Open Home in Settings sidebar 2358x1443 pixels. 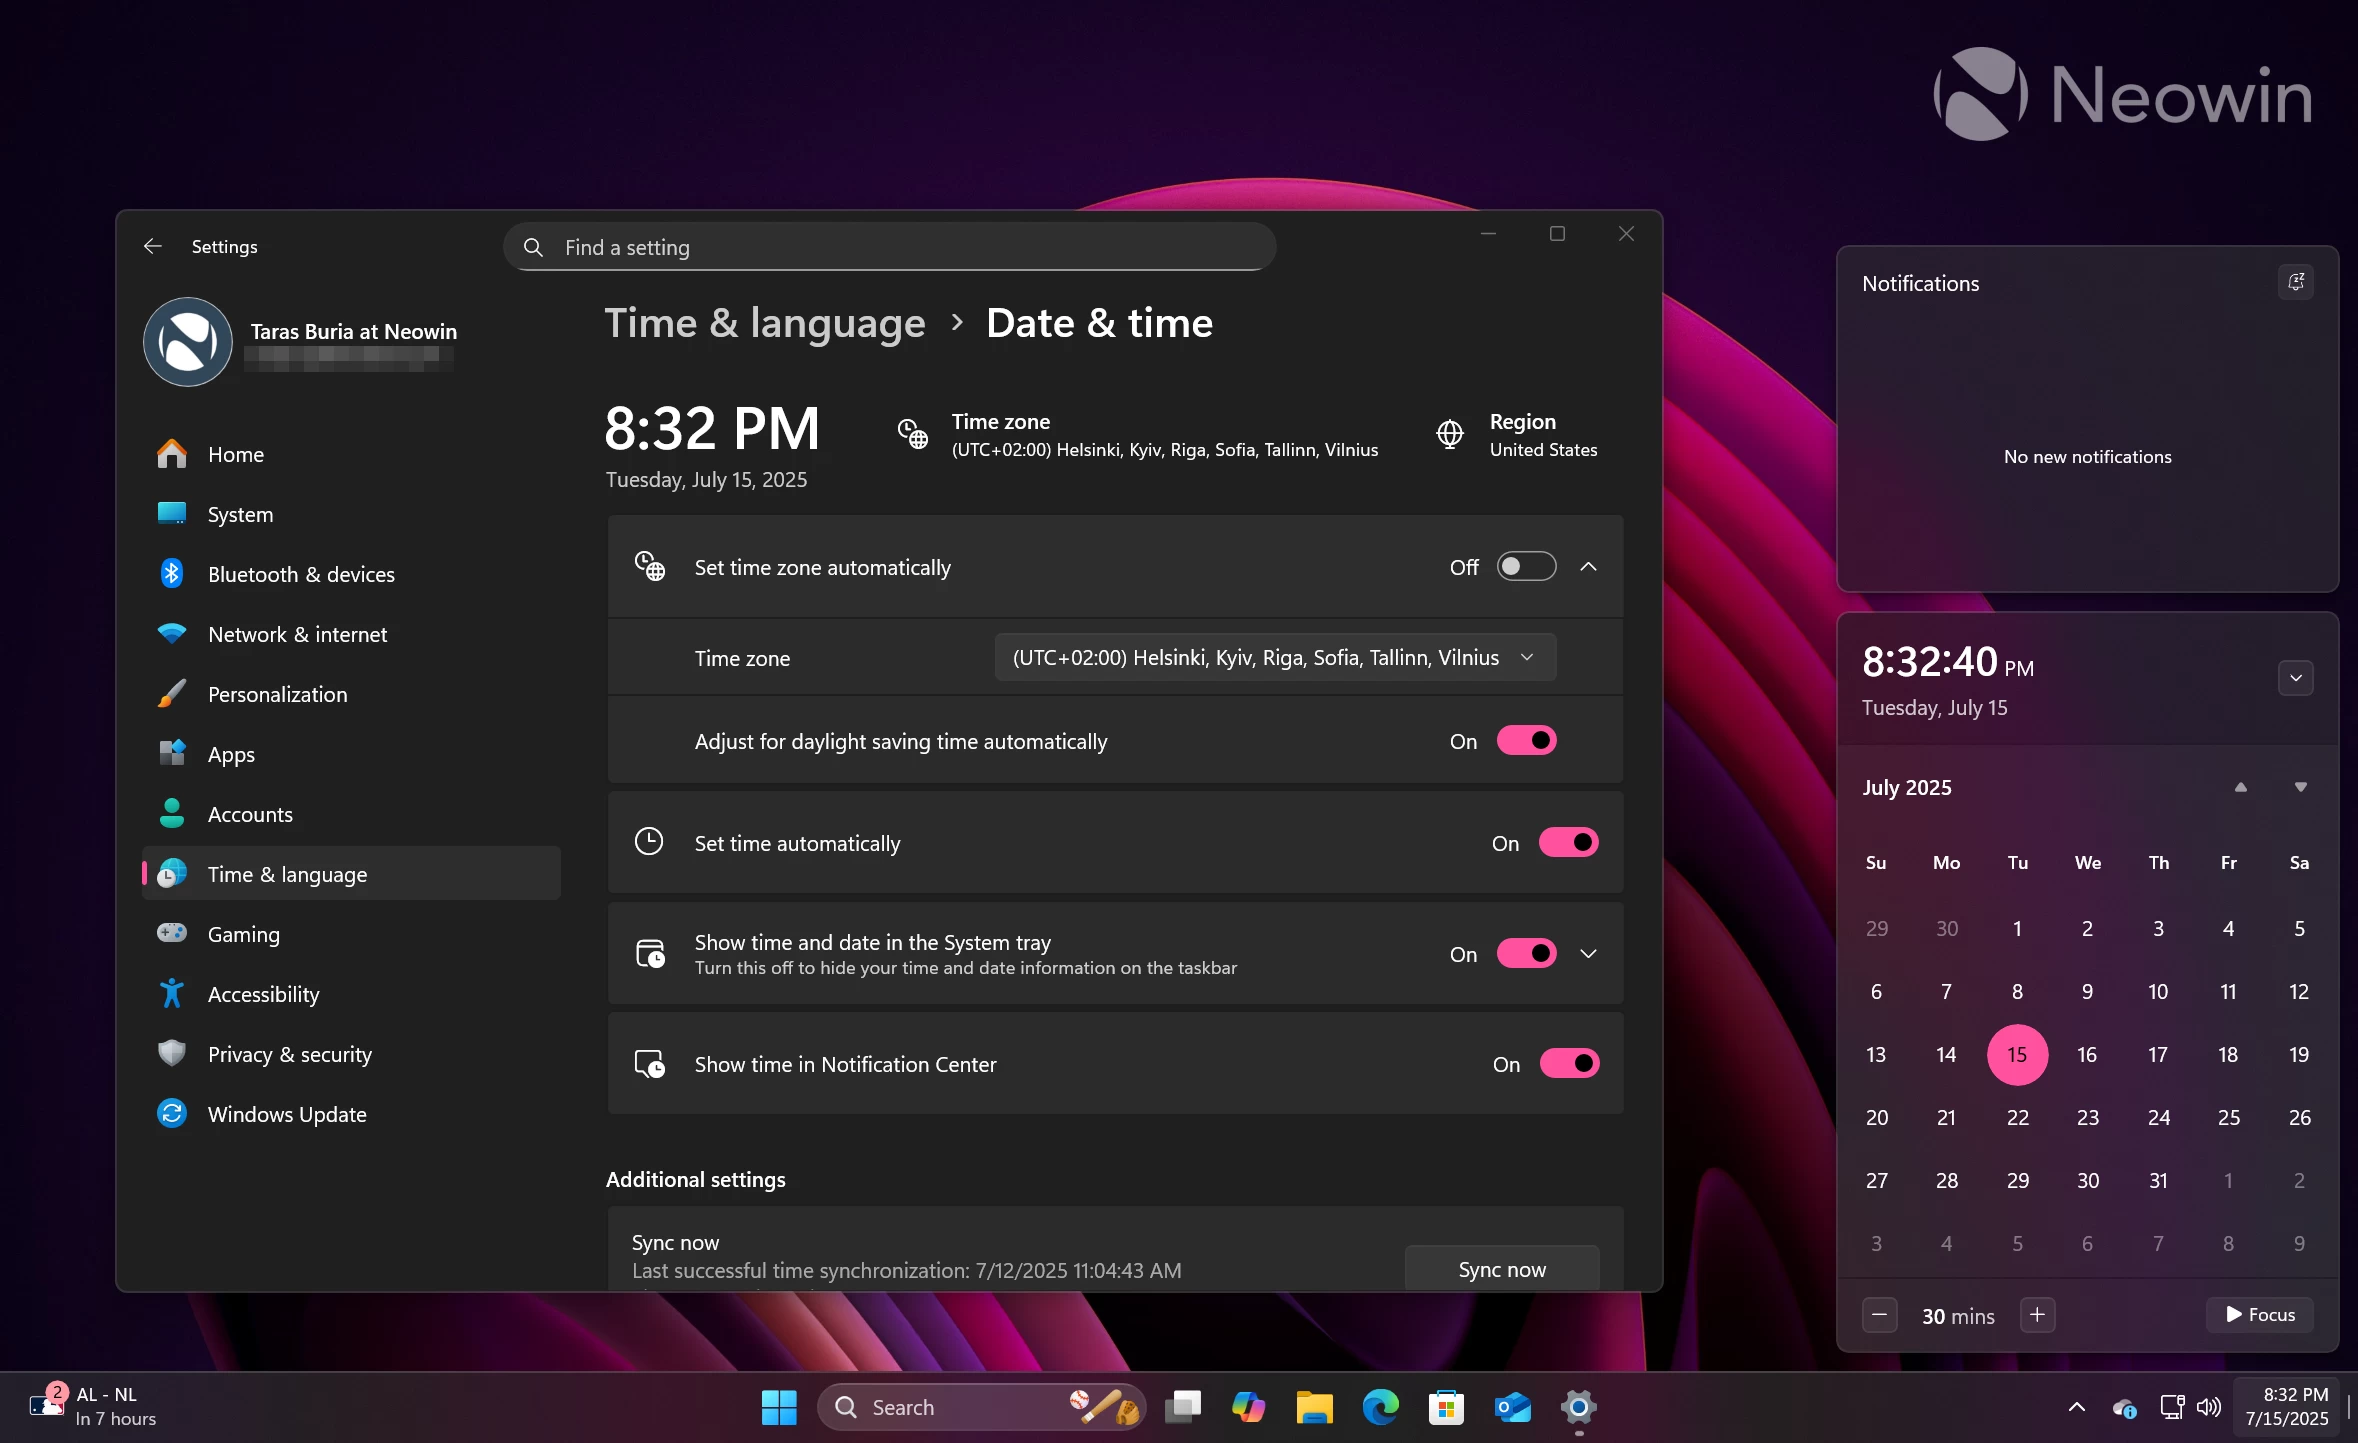351,454
